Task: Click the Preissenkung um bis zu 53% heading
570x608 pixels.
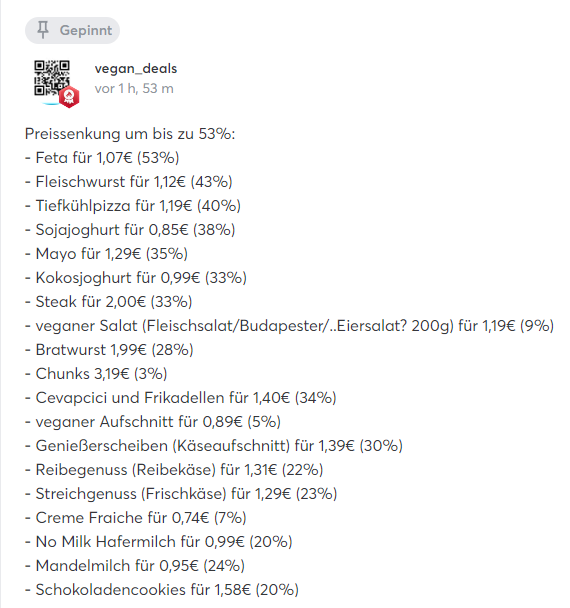Action: (x=130, y=134)
